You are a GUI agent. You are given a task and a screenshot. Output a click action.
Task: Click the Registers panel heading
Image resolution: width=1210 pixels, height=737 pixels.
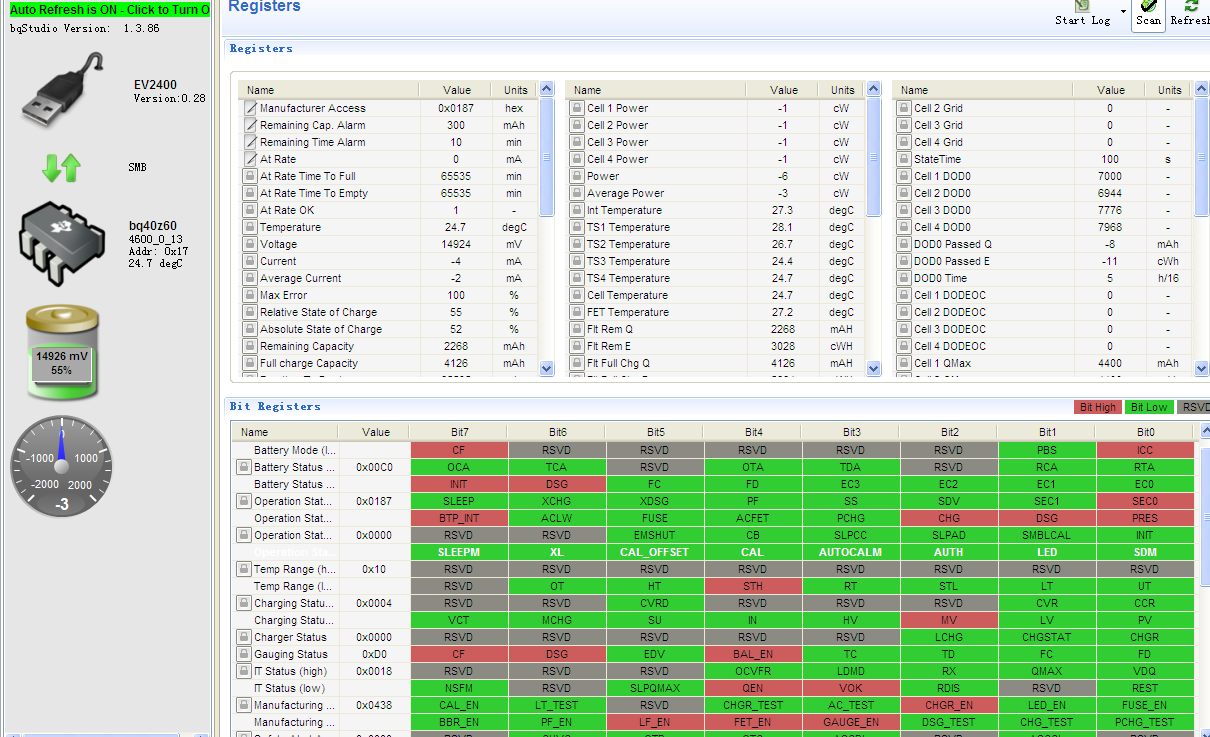261,48
